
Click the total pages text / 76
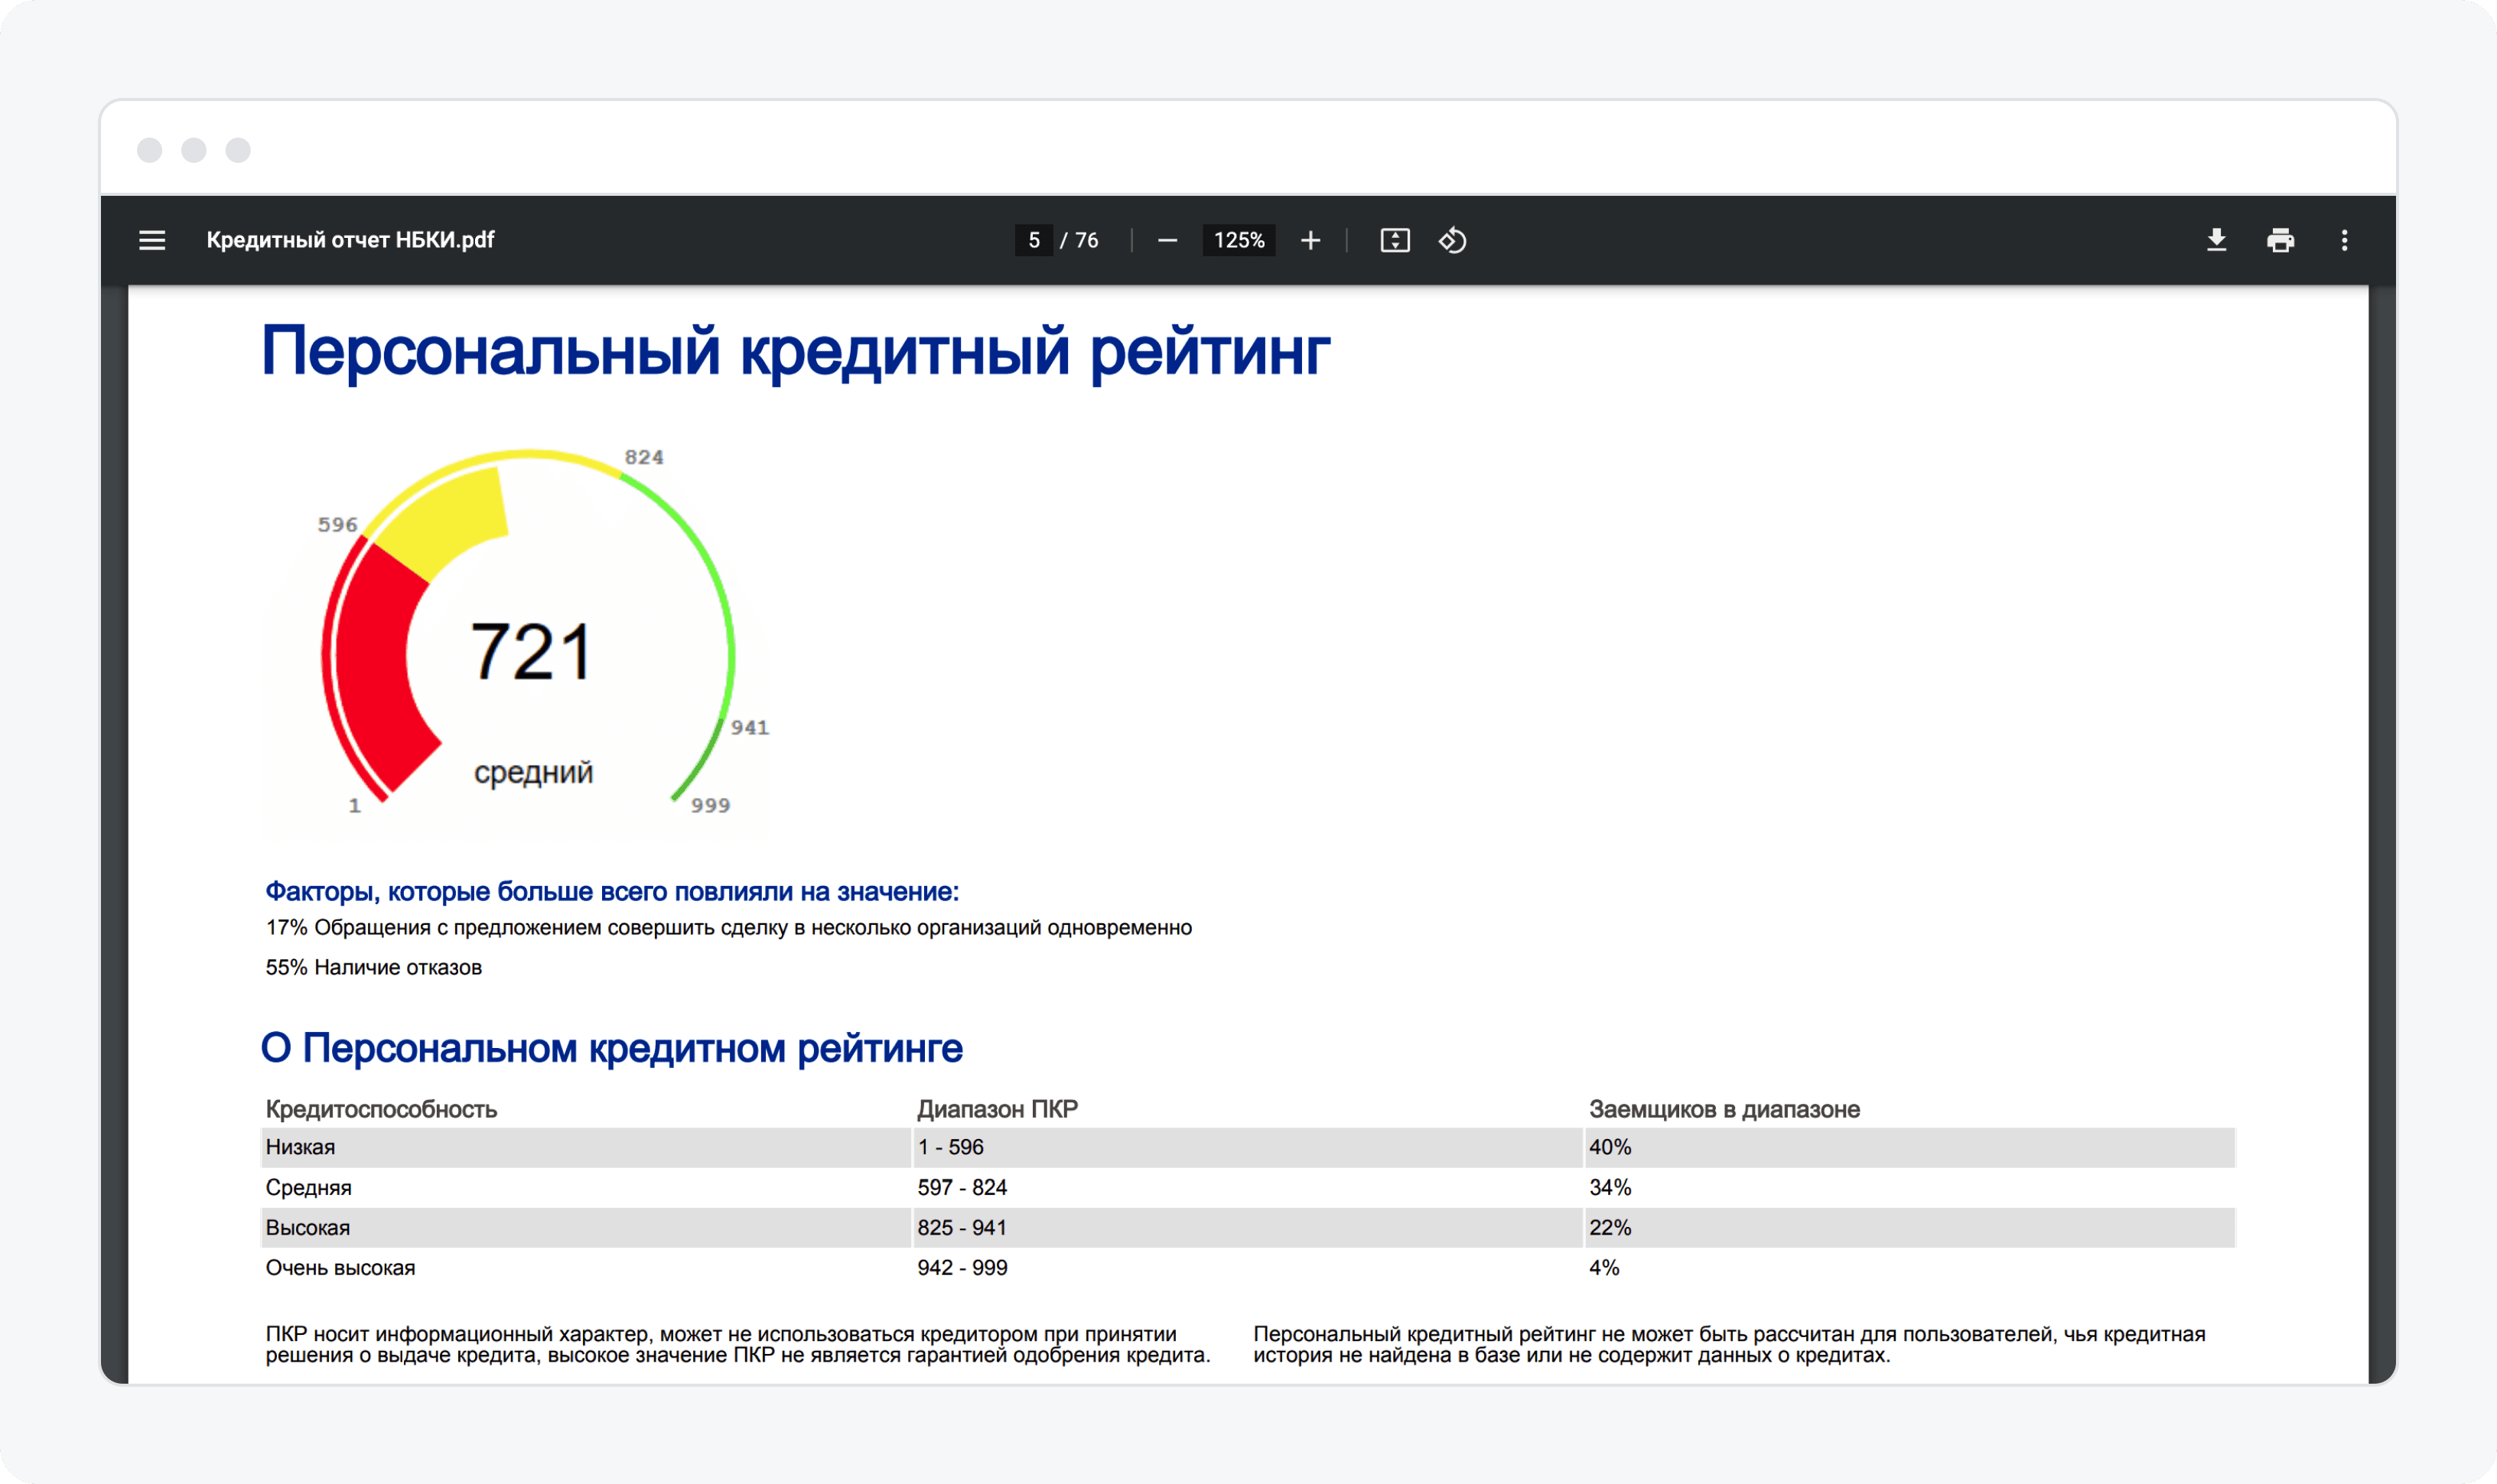point(1079,240)
